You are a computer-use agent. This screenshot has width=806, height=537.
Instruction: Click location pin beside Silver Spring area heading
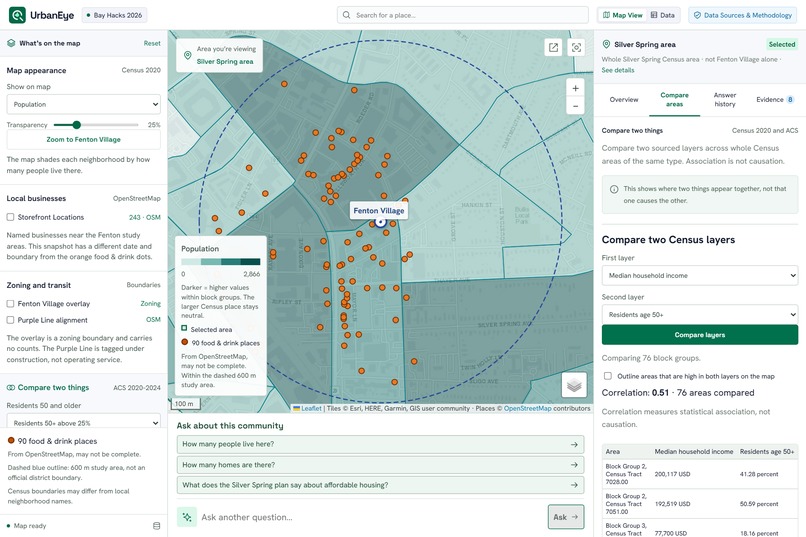[606, 44]
